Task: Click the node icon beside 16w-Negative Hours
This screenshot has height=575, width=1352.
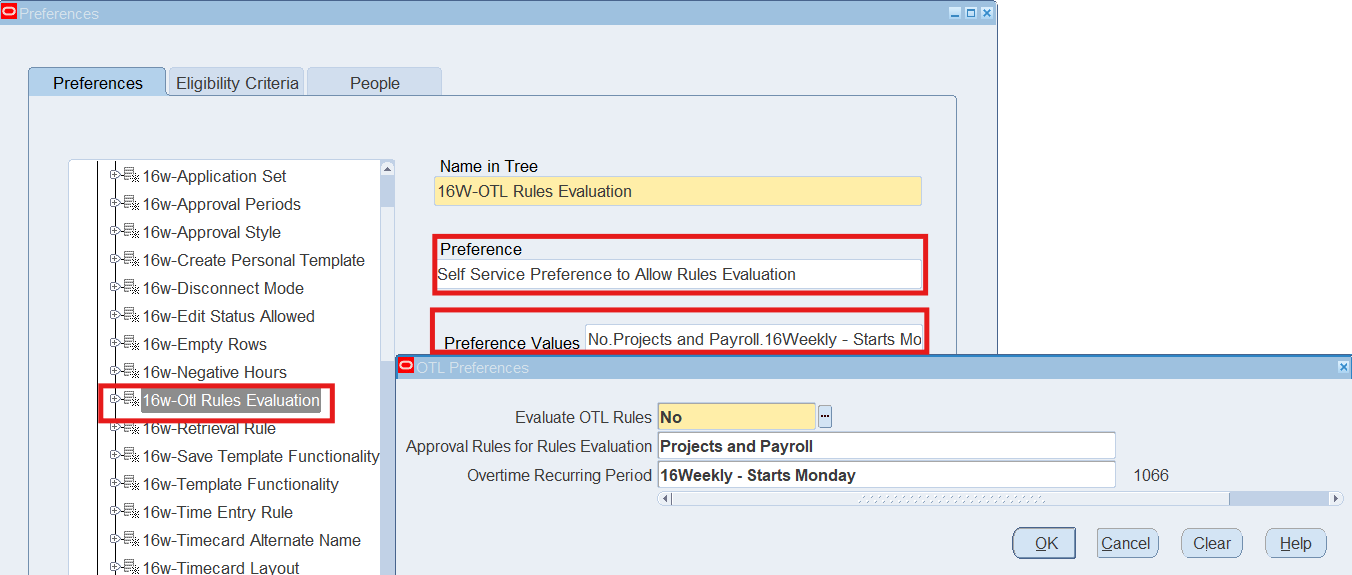Action: point(131,372)
